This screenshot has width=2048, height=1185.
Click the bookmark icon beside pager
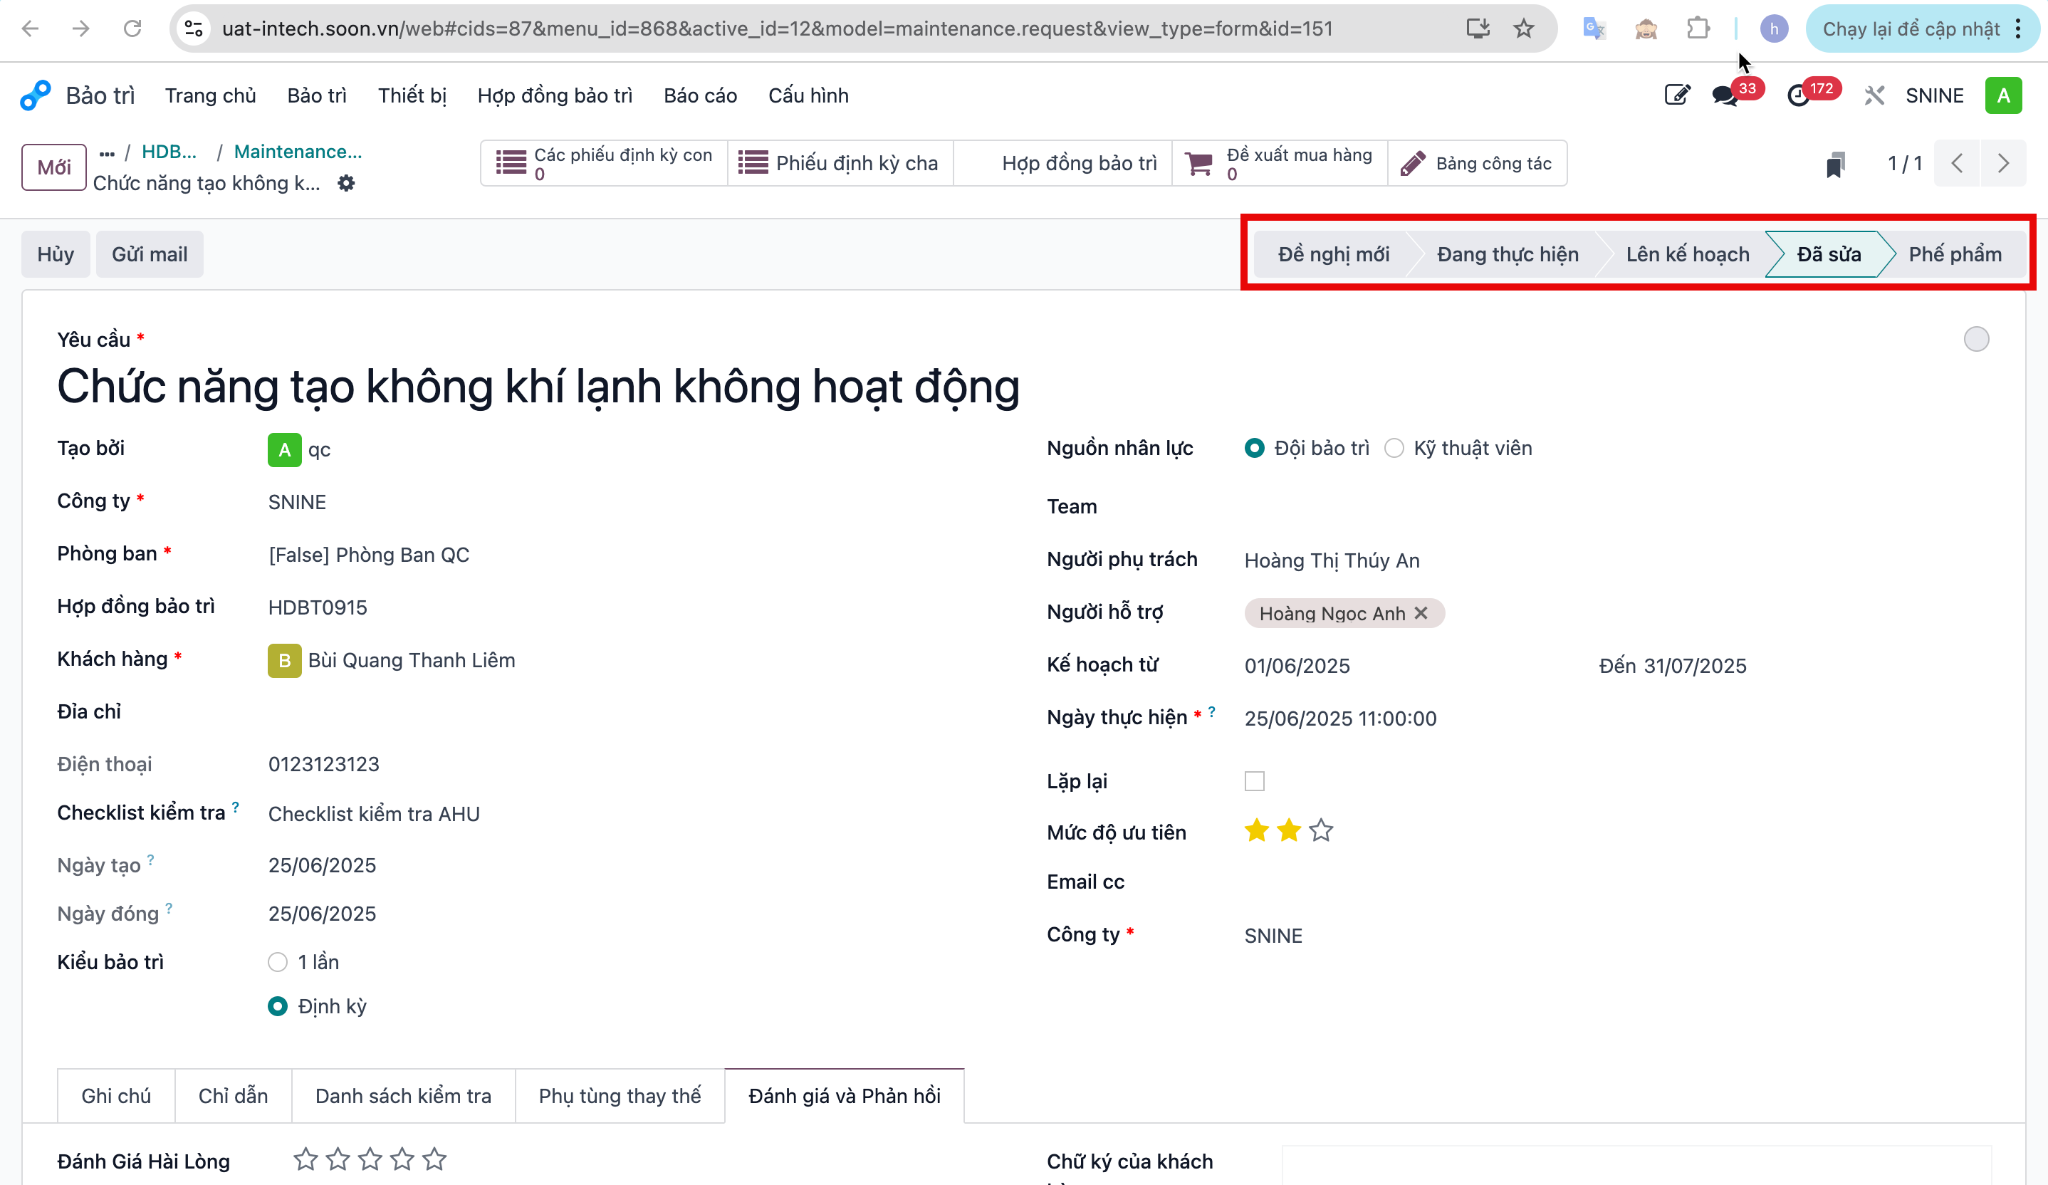click(x=1835, y=164)
